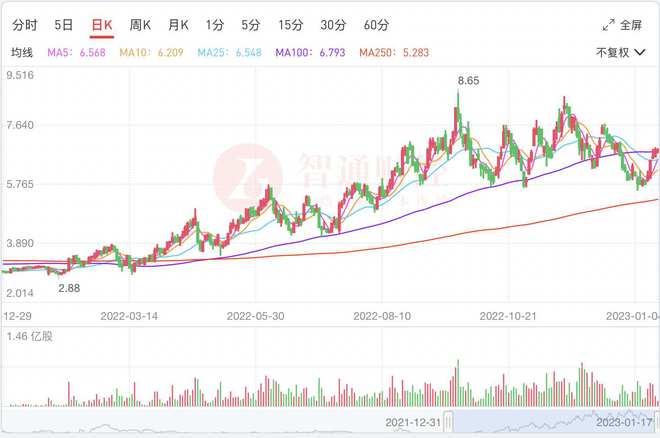Click the MA10: 6.209 indicator
The image size is (660, 438).
pos(152,53)
